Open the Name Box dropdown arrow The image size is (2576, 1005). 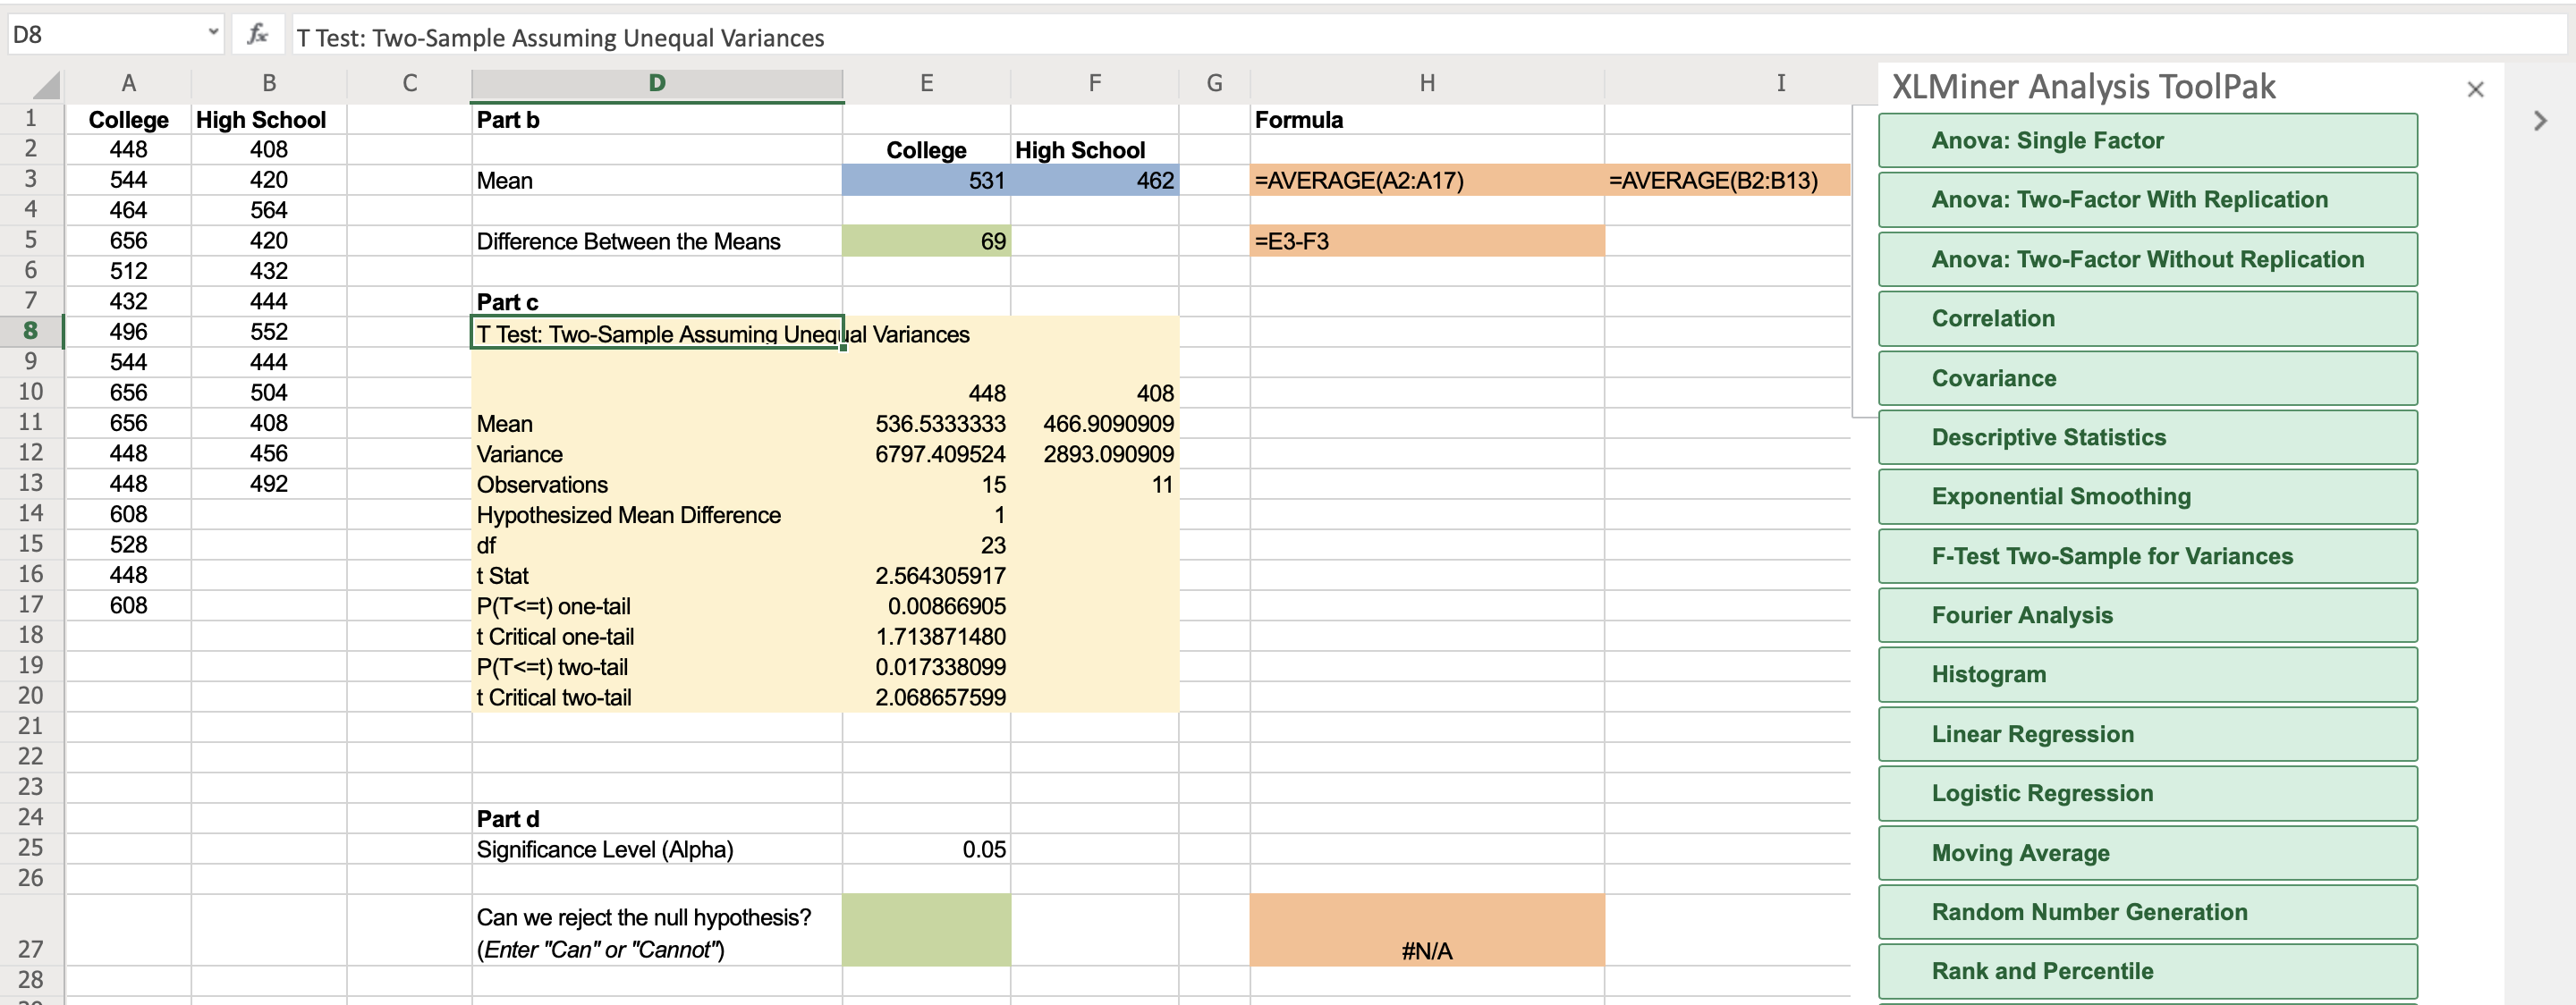[x=213, y=33]
